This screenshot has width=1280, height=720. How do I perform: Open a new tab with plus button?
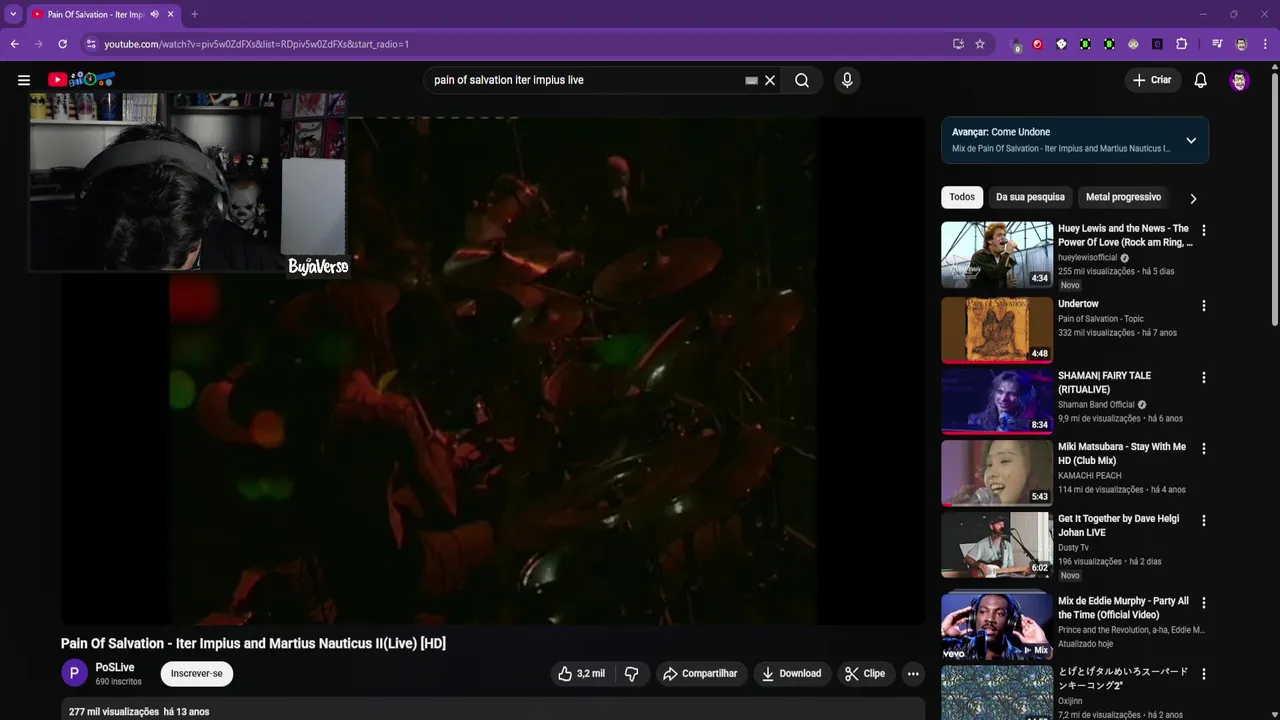[x=194, y=14]
